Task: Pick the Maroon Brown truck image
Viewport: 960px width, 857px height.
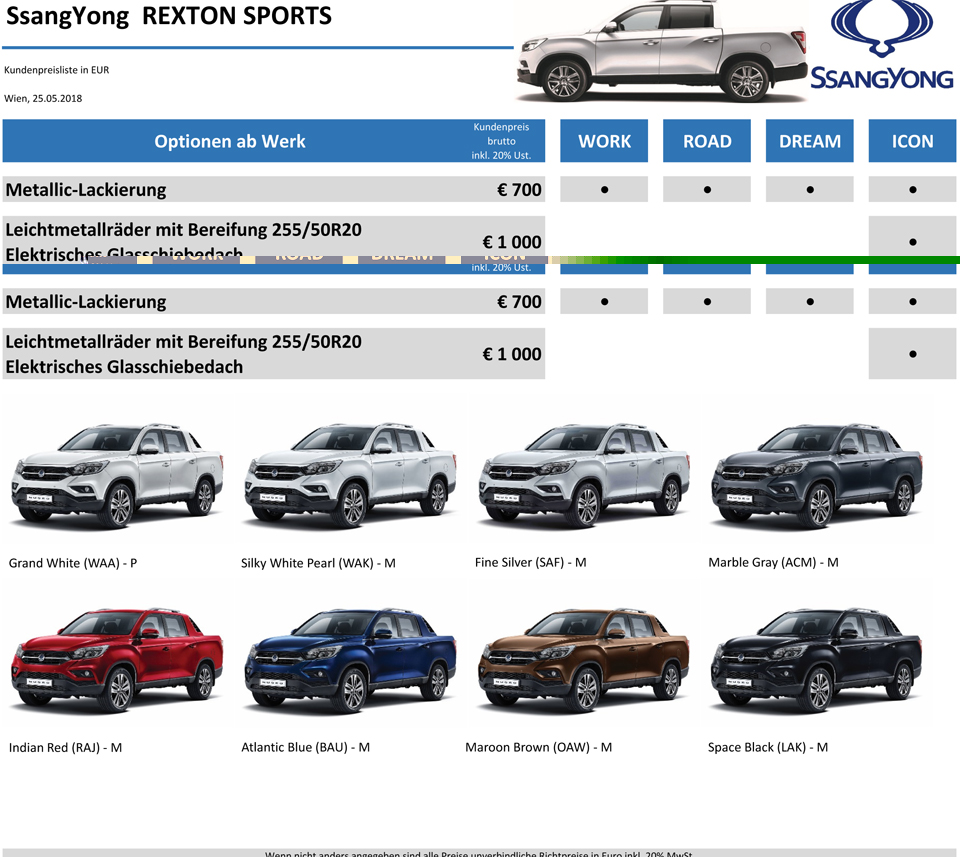Action: click(x=584, y=660)
